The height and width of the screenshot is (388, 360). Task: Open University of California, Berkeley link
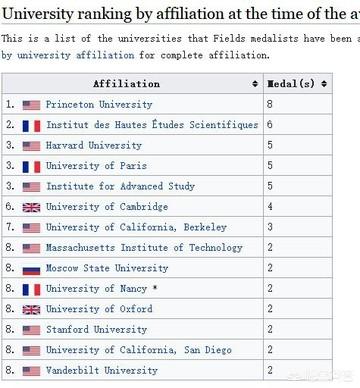pyautogui.click(x=136, y=227)
